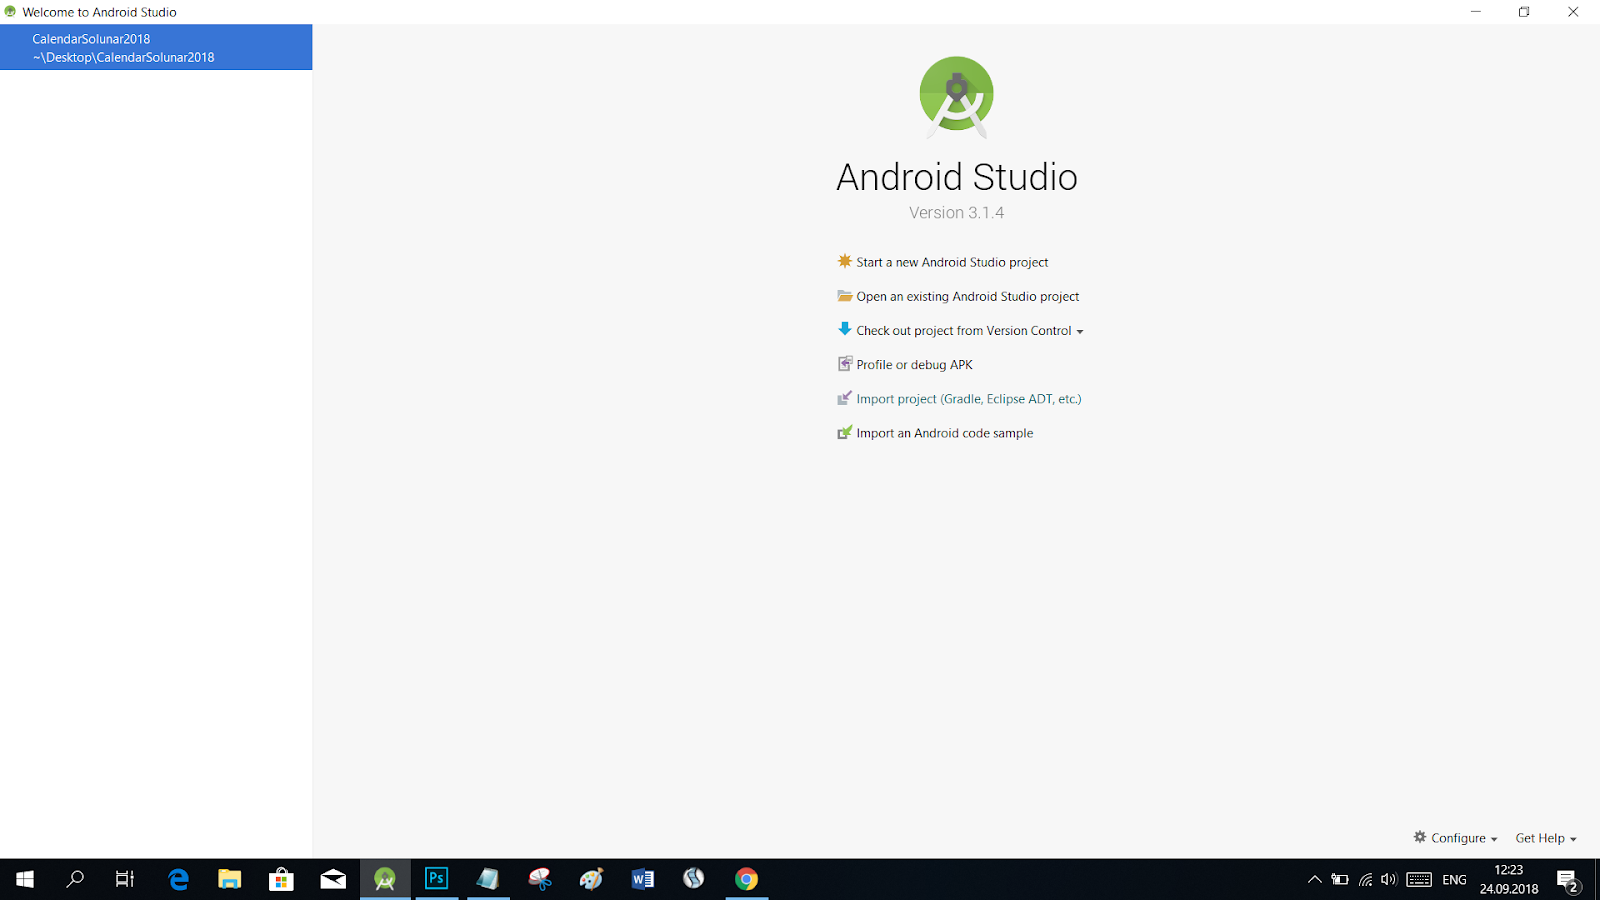Image resolution: width=1600 pixels, height=900 pixels.
Task: Open File Explorer from the taskbar
Action: point(230,879)
